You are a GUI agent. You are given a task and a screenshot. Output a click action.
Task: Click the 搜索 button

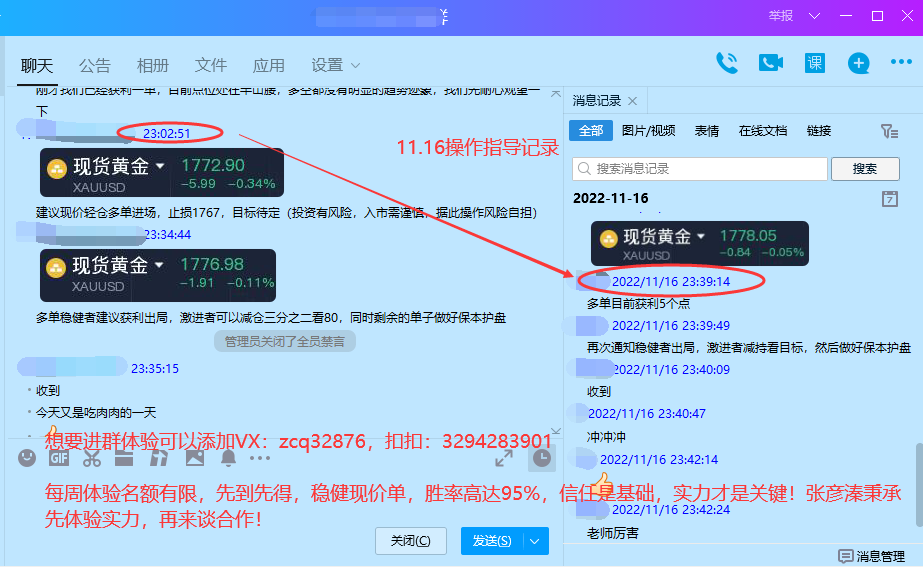[x=865, y=169]
